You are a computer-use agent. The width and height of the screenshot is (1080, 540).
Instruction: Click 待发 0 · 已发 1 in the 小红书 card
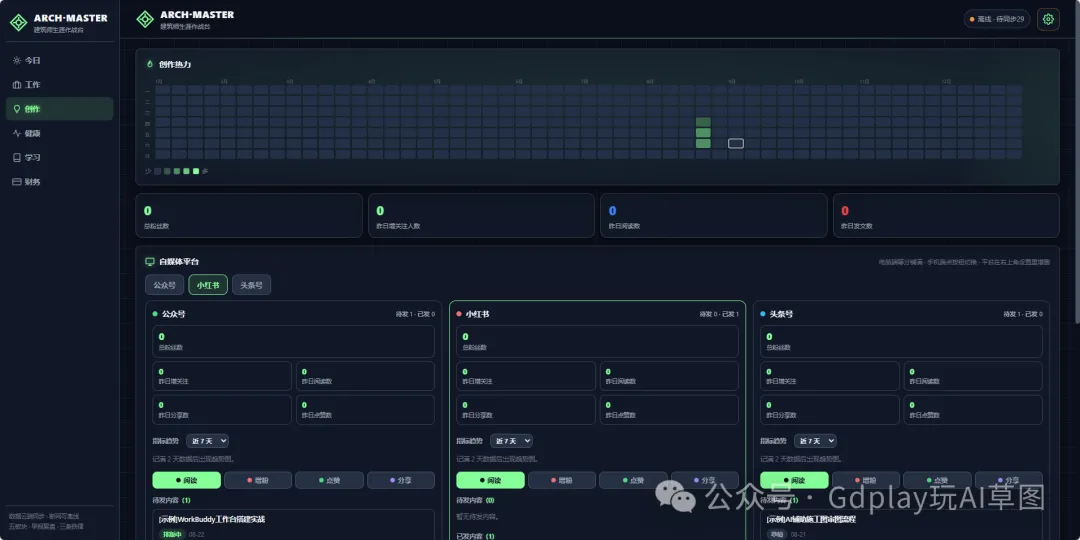click(719, 314)
